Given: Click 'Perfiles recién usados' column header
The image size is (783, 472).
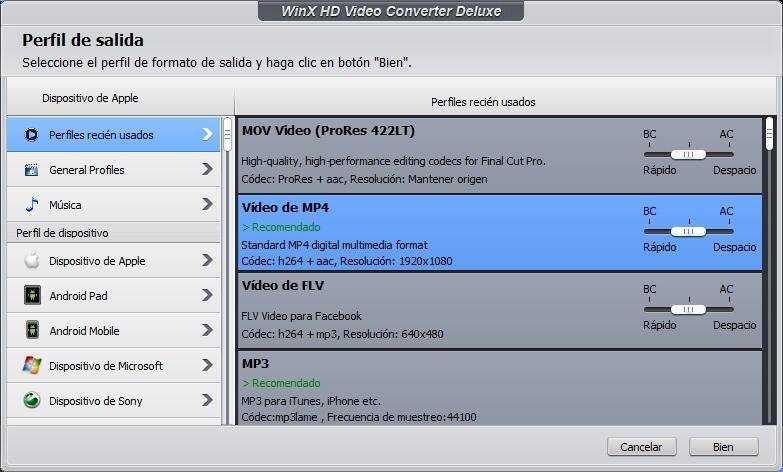Looking at the screenshot, I should pyautogui.click(x=483, y=102).
